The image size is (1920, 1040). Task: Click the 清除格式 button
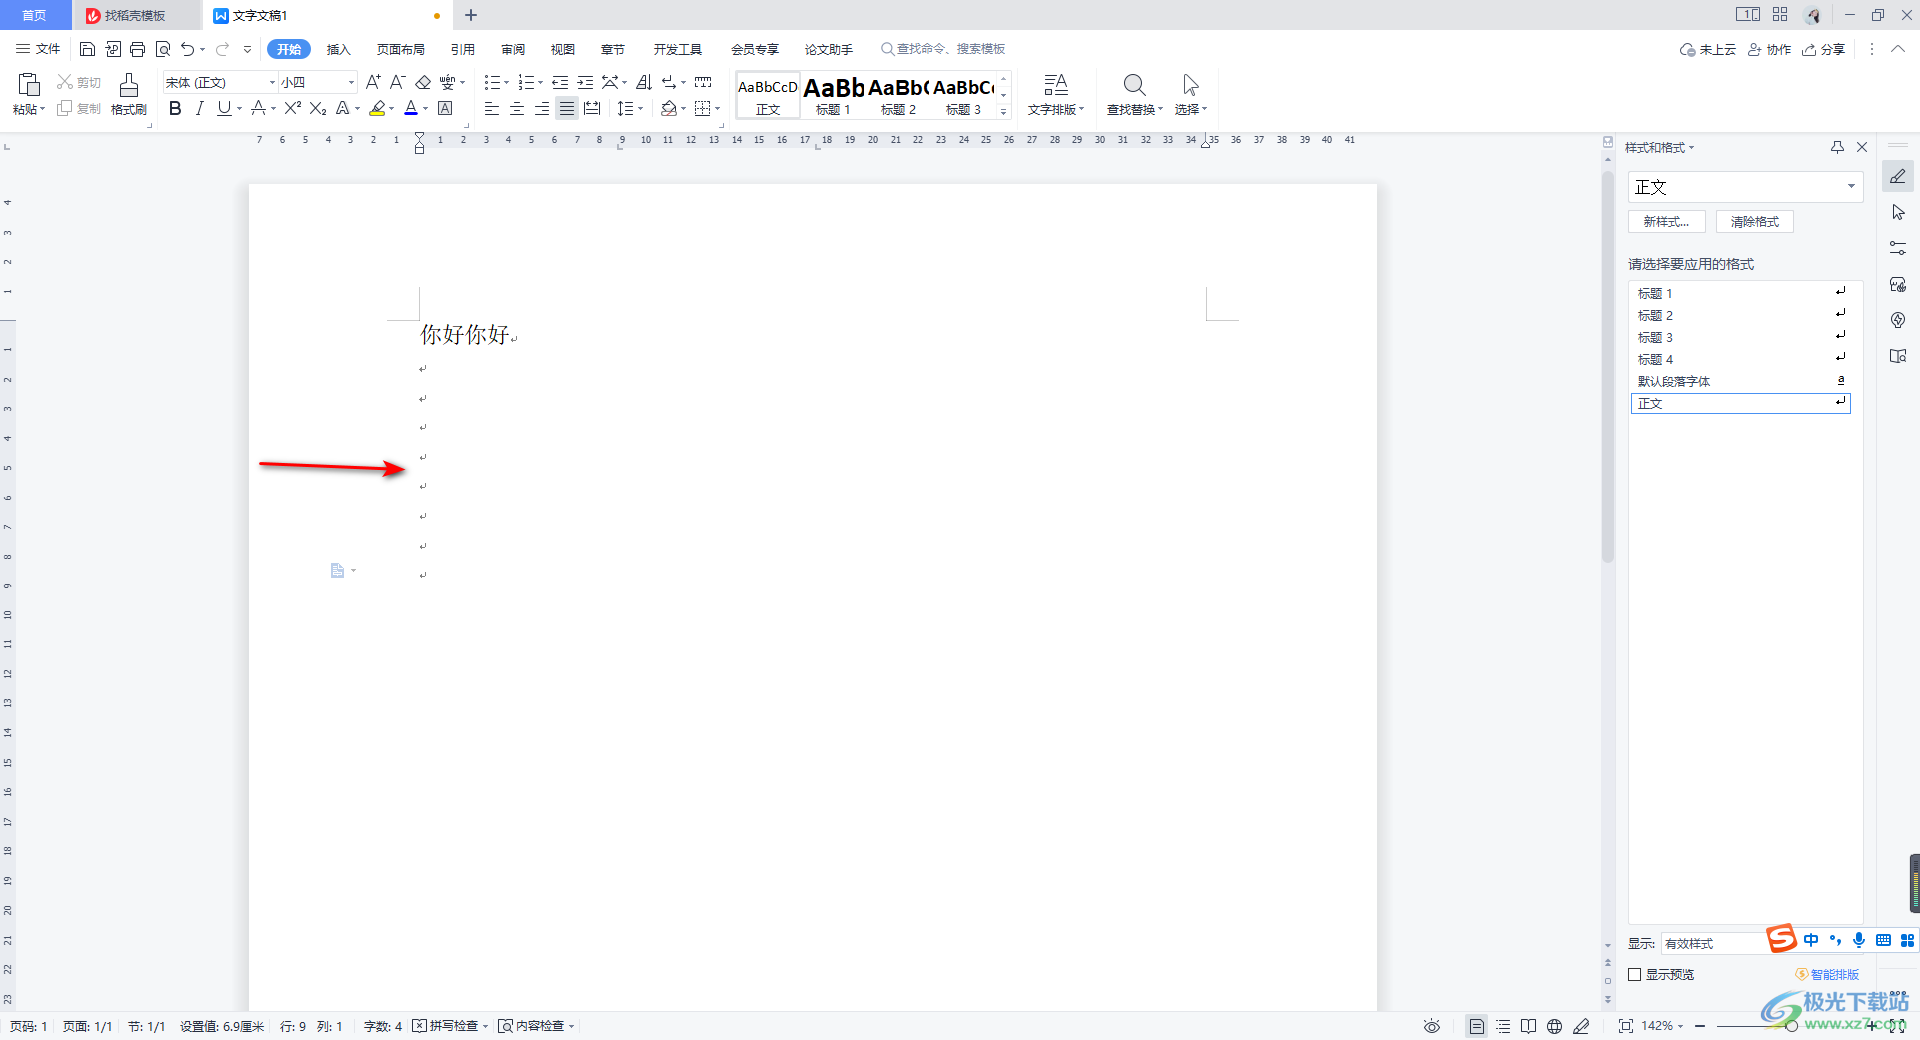[x=1755, y=222]
